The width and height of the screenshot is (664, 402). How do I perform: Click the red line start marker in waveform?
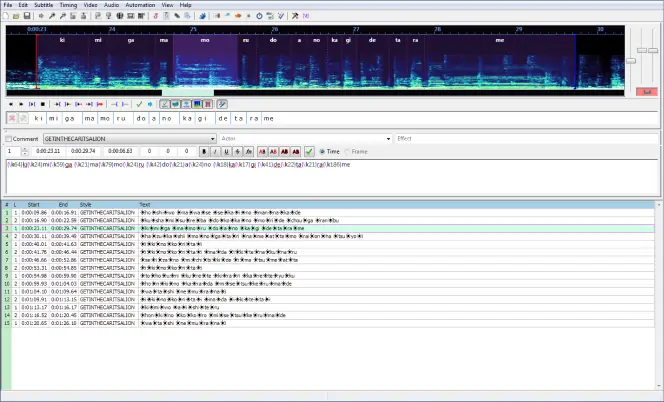click(x=37, y=62)
